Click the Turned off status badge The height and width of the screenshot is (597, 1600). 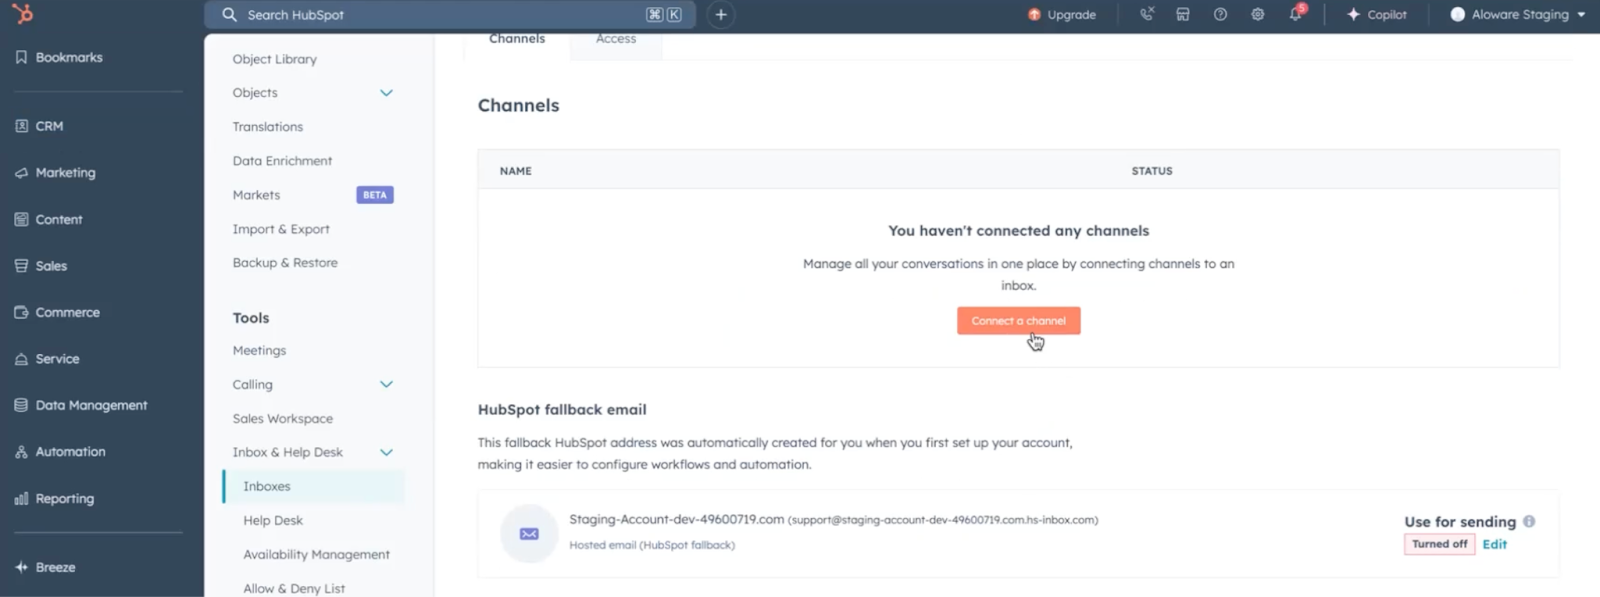[1440, 544]
